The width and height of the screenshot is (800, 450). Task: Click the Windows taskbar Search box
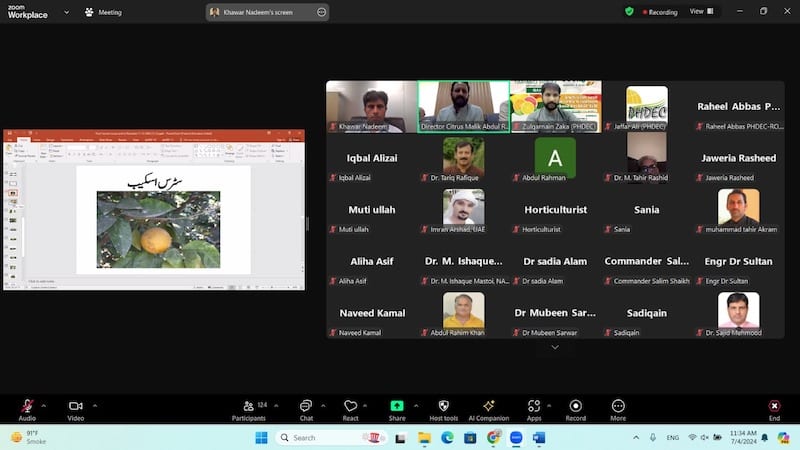pyautogui.click(x=340, y=438)
